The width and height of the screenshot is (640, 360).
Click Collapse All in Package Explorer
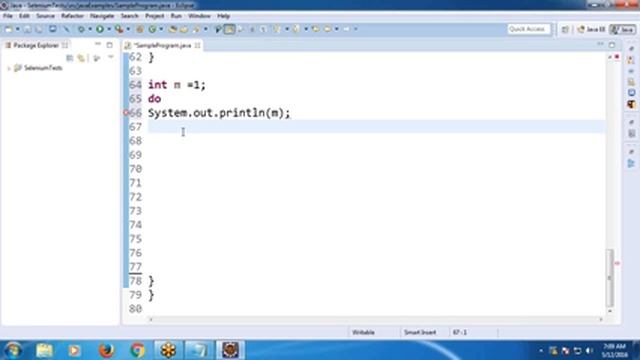[x=70, y=58]
